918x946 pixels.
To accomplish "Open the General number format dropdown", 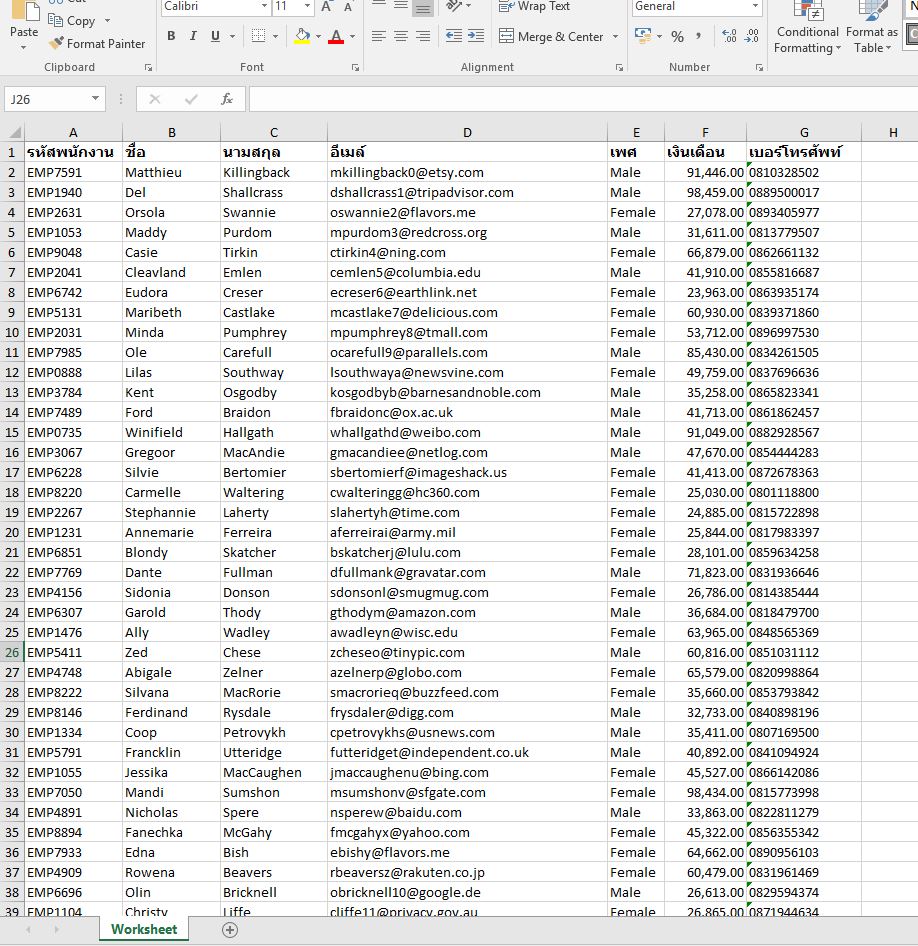I will pos(755,7).
